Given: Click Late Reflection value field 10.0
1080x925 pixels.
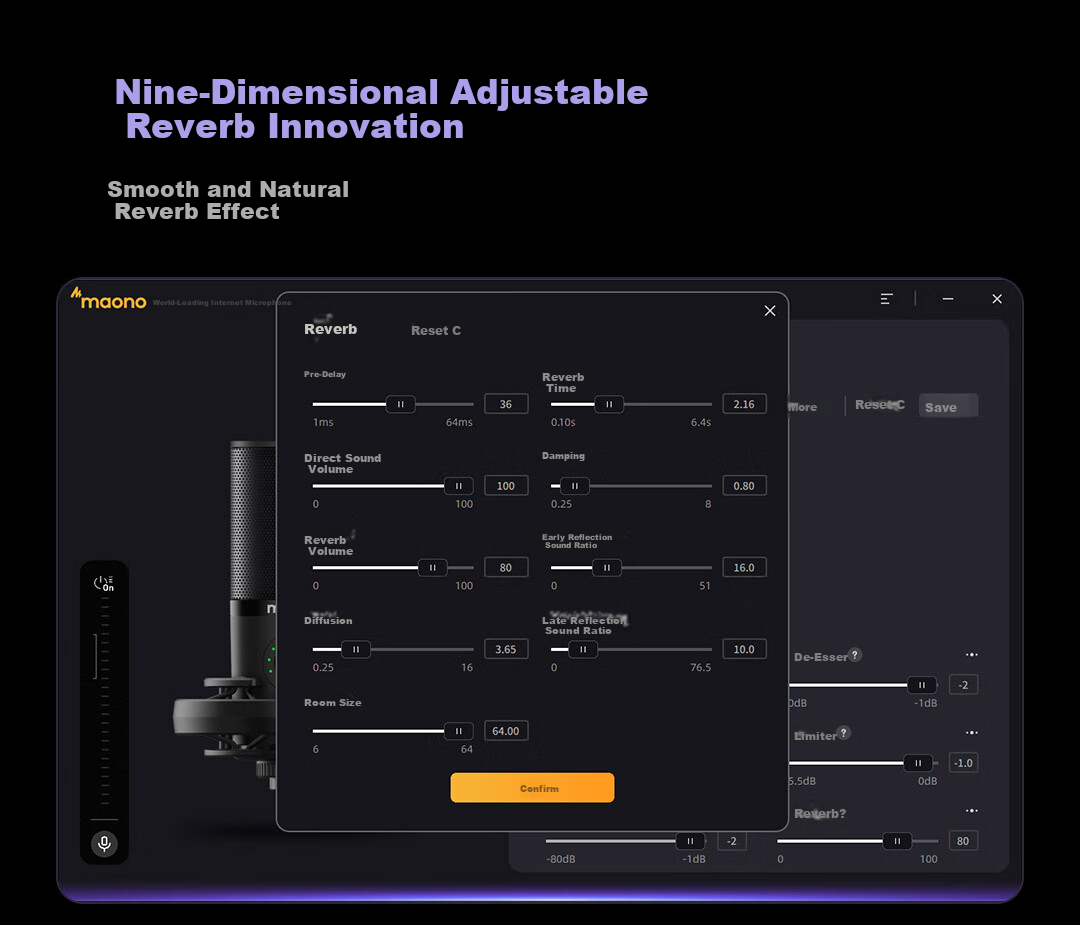Looking at the screenshot, I should (x=744, y=649).
